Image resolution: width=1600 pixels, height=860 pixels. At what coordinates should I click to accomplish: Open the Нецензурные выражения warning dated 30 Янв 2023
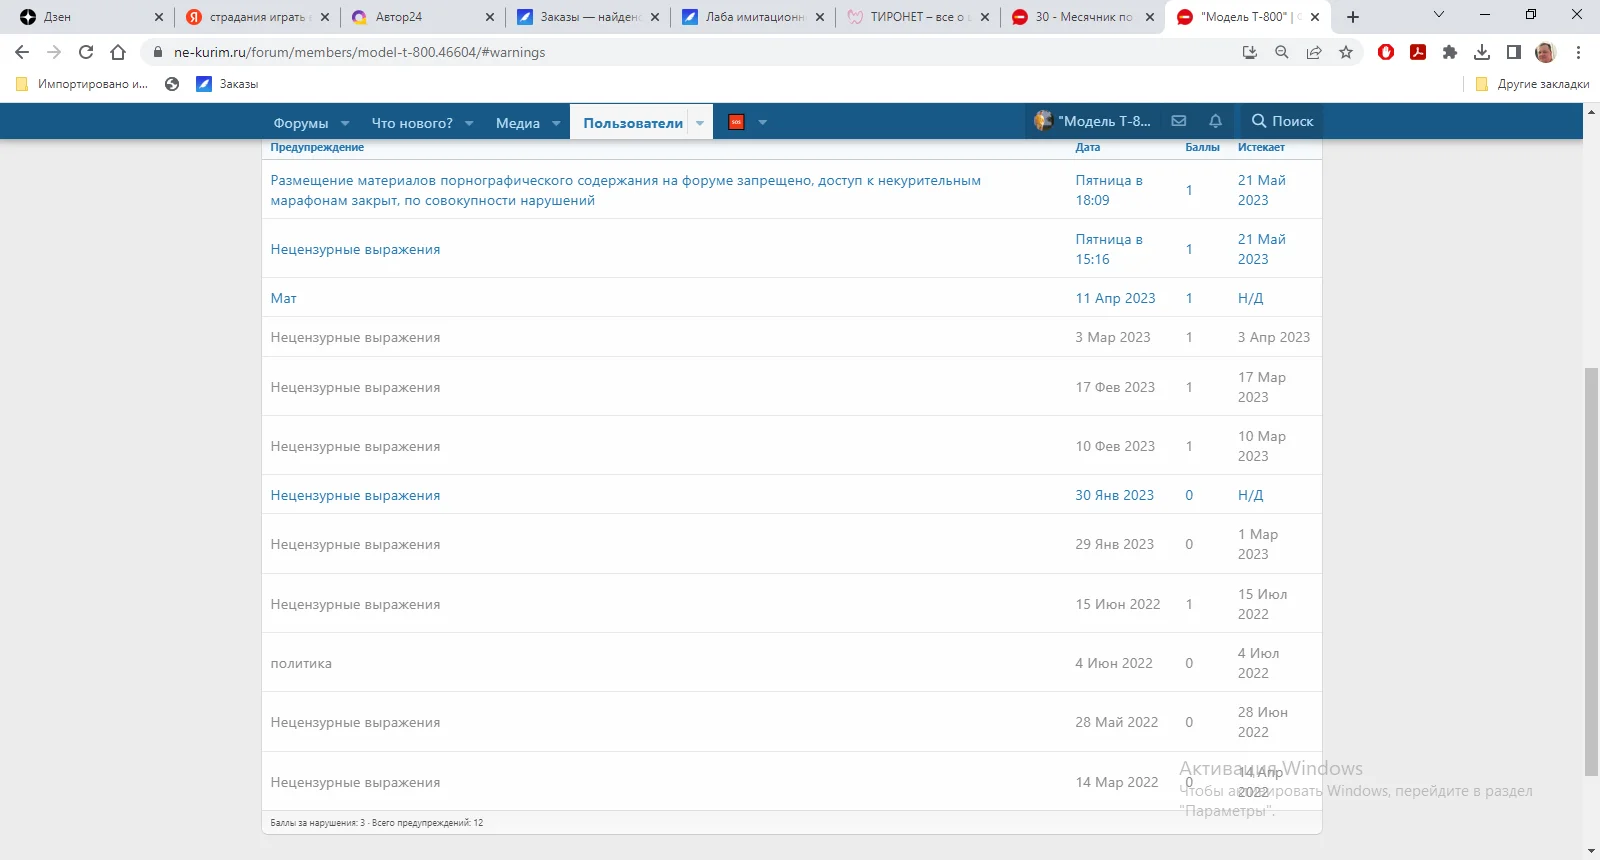coord(355,495)
